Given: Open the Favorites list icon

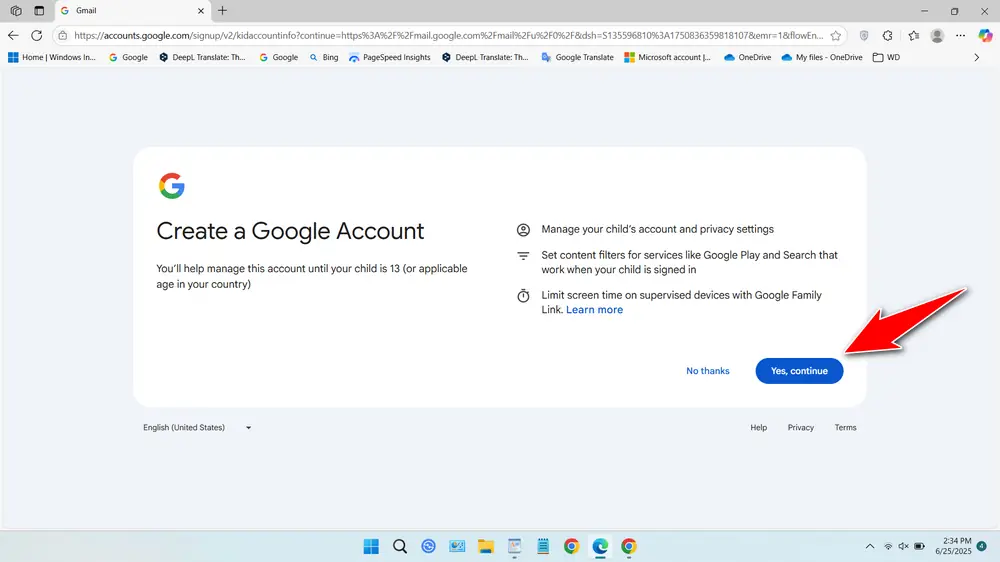Looking at the screenshot, I should point(914,36).
